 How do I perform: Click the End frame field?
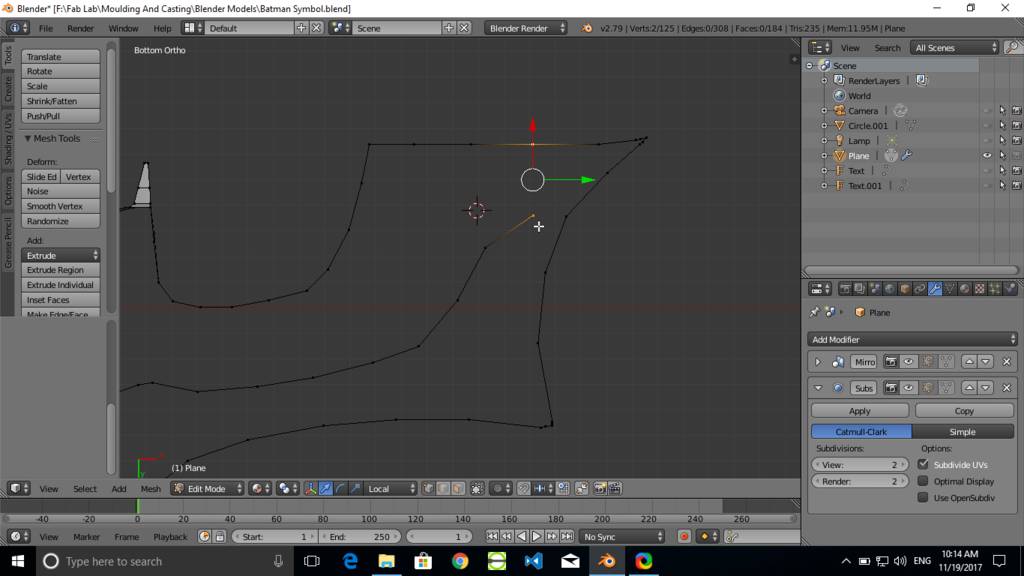[x=361, y=537]
